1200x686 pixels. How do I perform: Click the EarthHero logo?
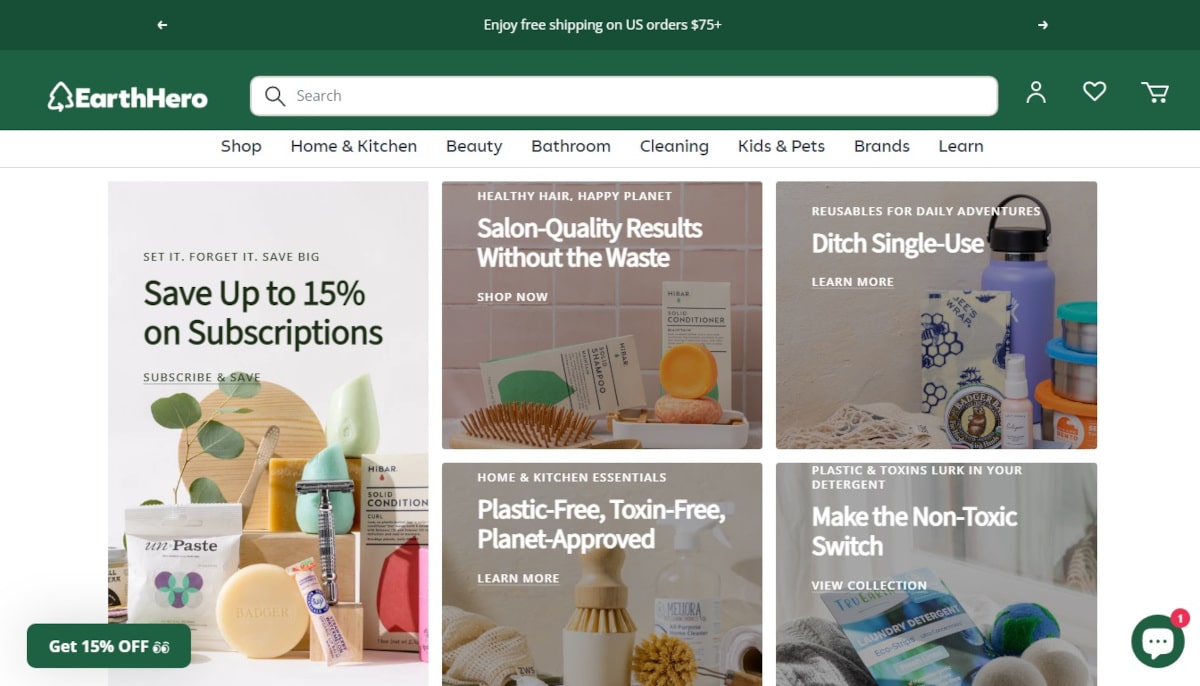[128, 97]
